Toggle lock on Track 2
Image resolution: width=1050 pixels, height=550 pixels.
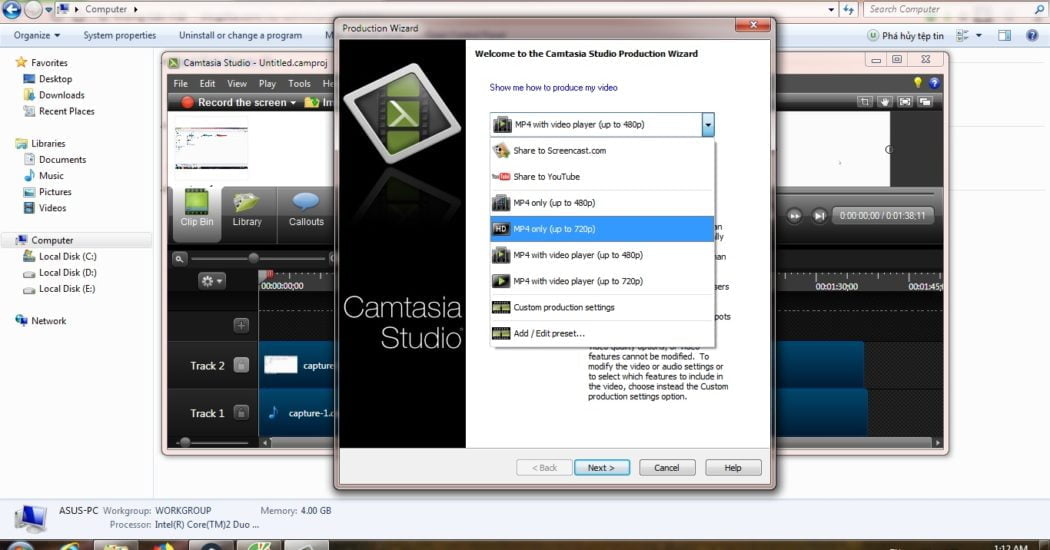pos(241,365)
